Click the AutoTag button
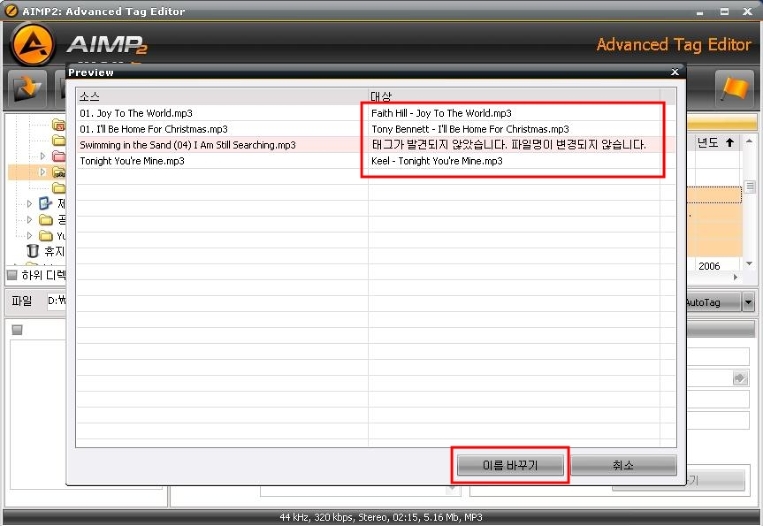Viewport: 763px width, 526px height. [713, 302]
